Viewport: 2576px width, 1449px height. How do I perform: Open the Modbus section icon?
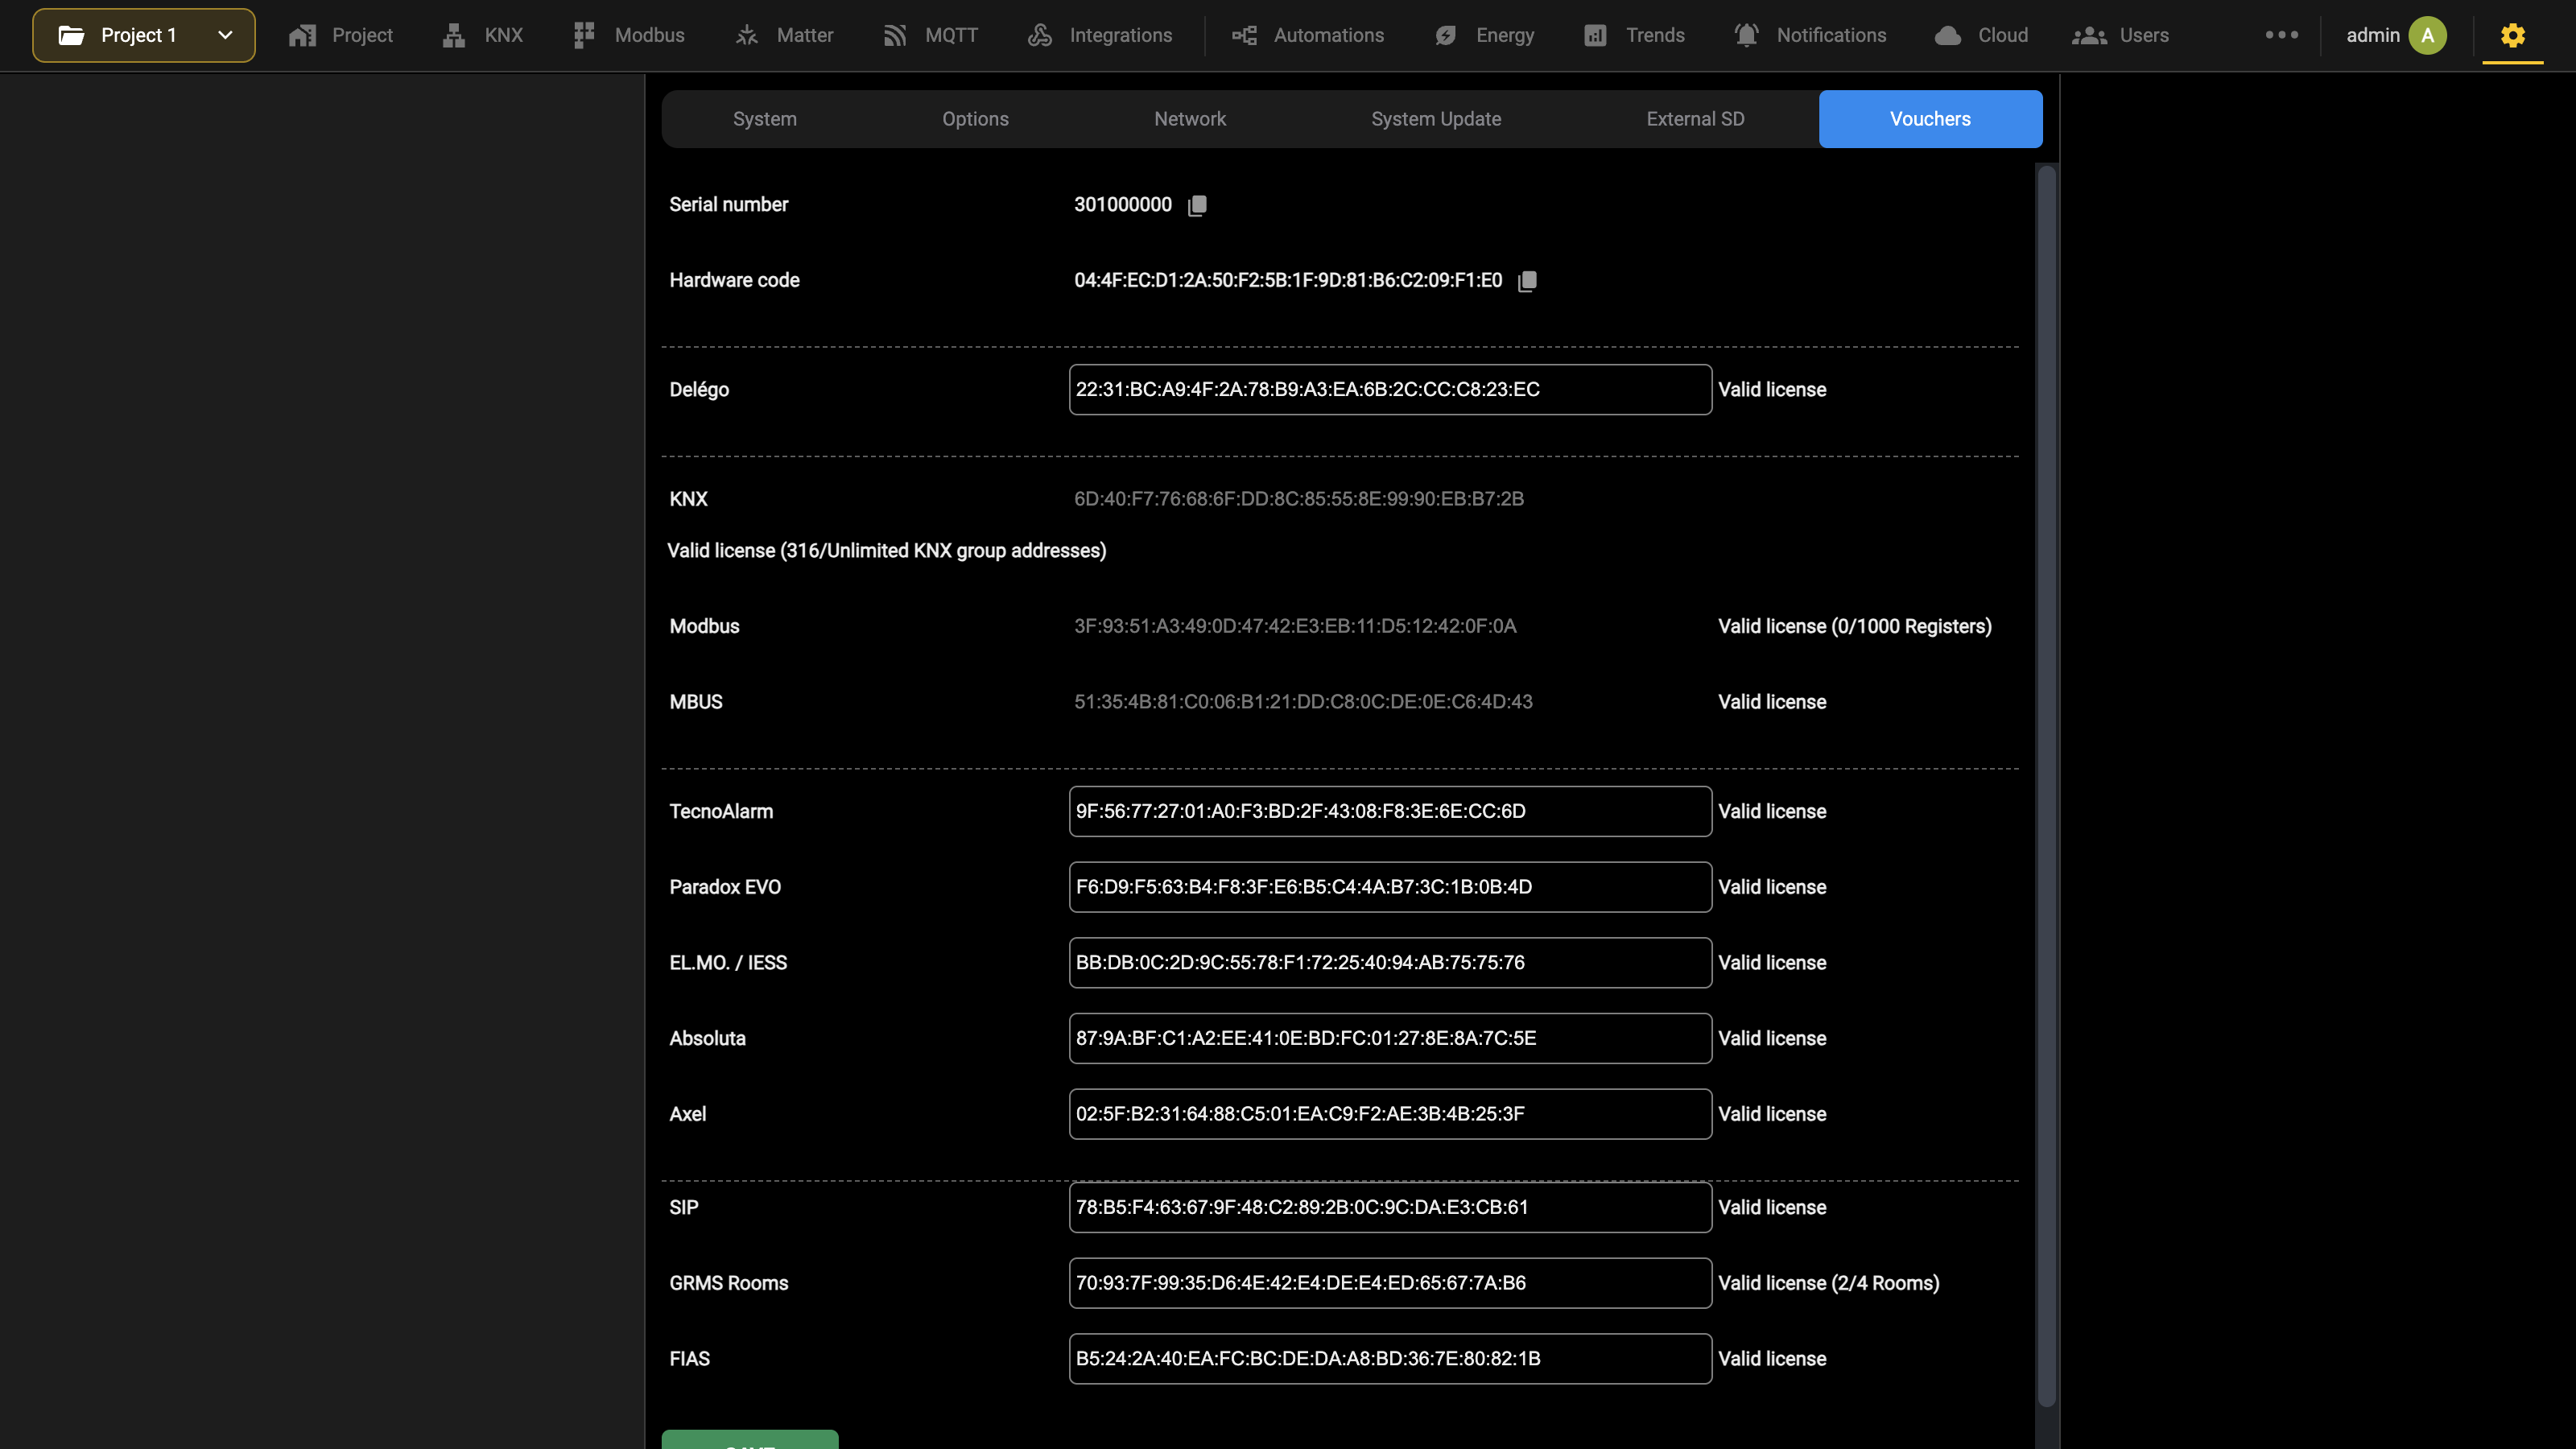pos(584,36)
